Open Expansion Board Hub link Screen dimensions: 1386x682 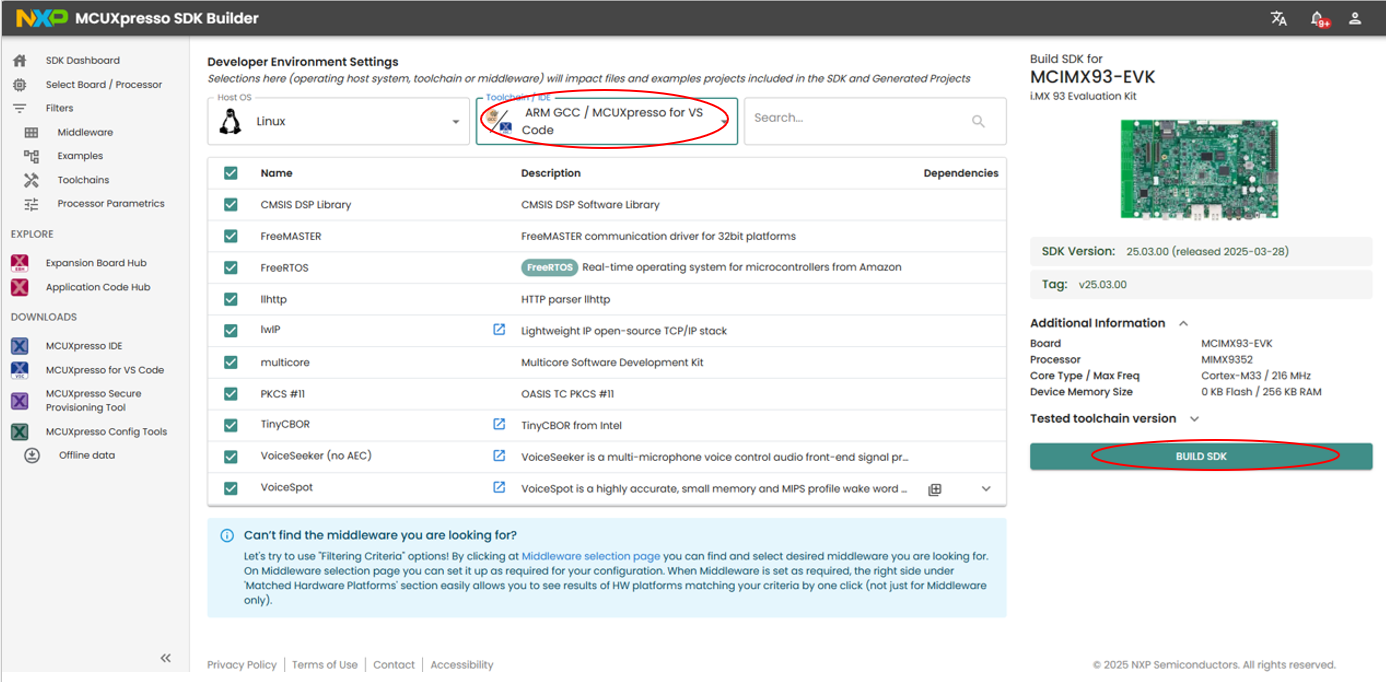point(96,263)
